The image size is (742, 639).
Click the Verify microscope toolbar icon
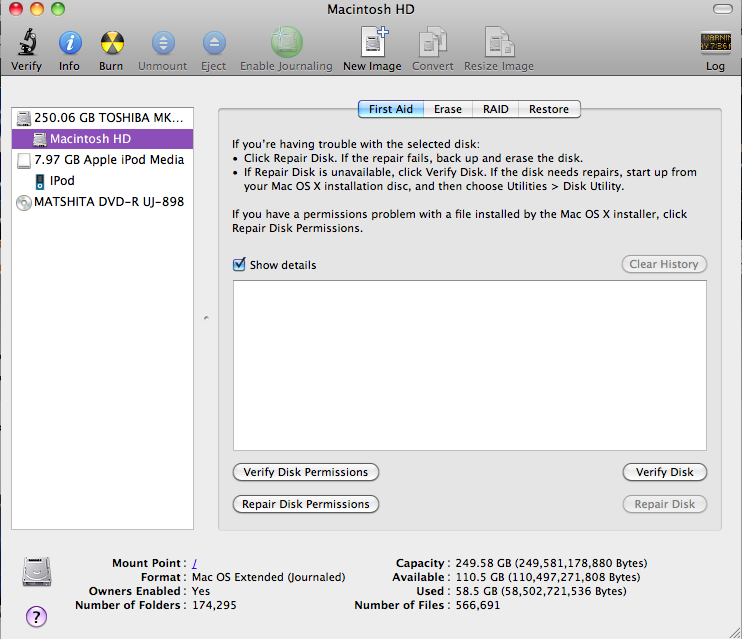pyautogui.click(x=27, y=43)
